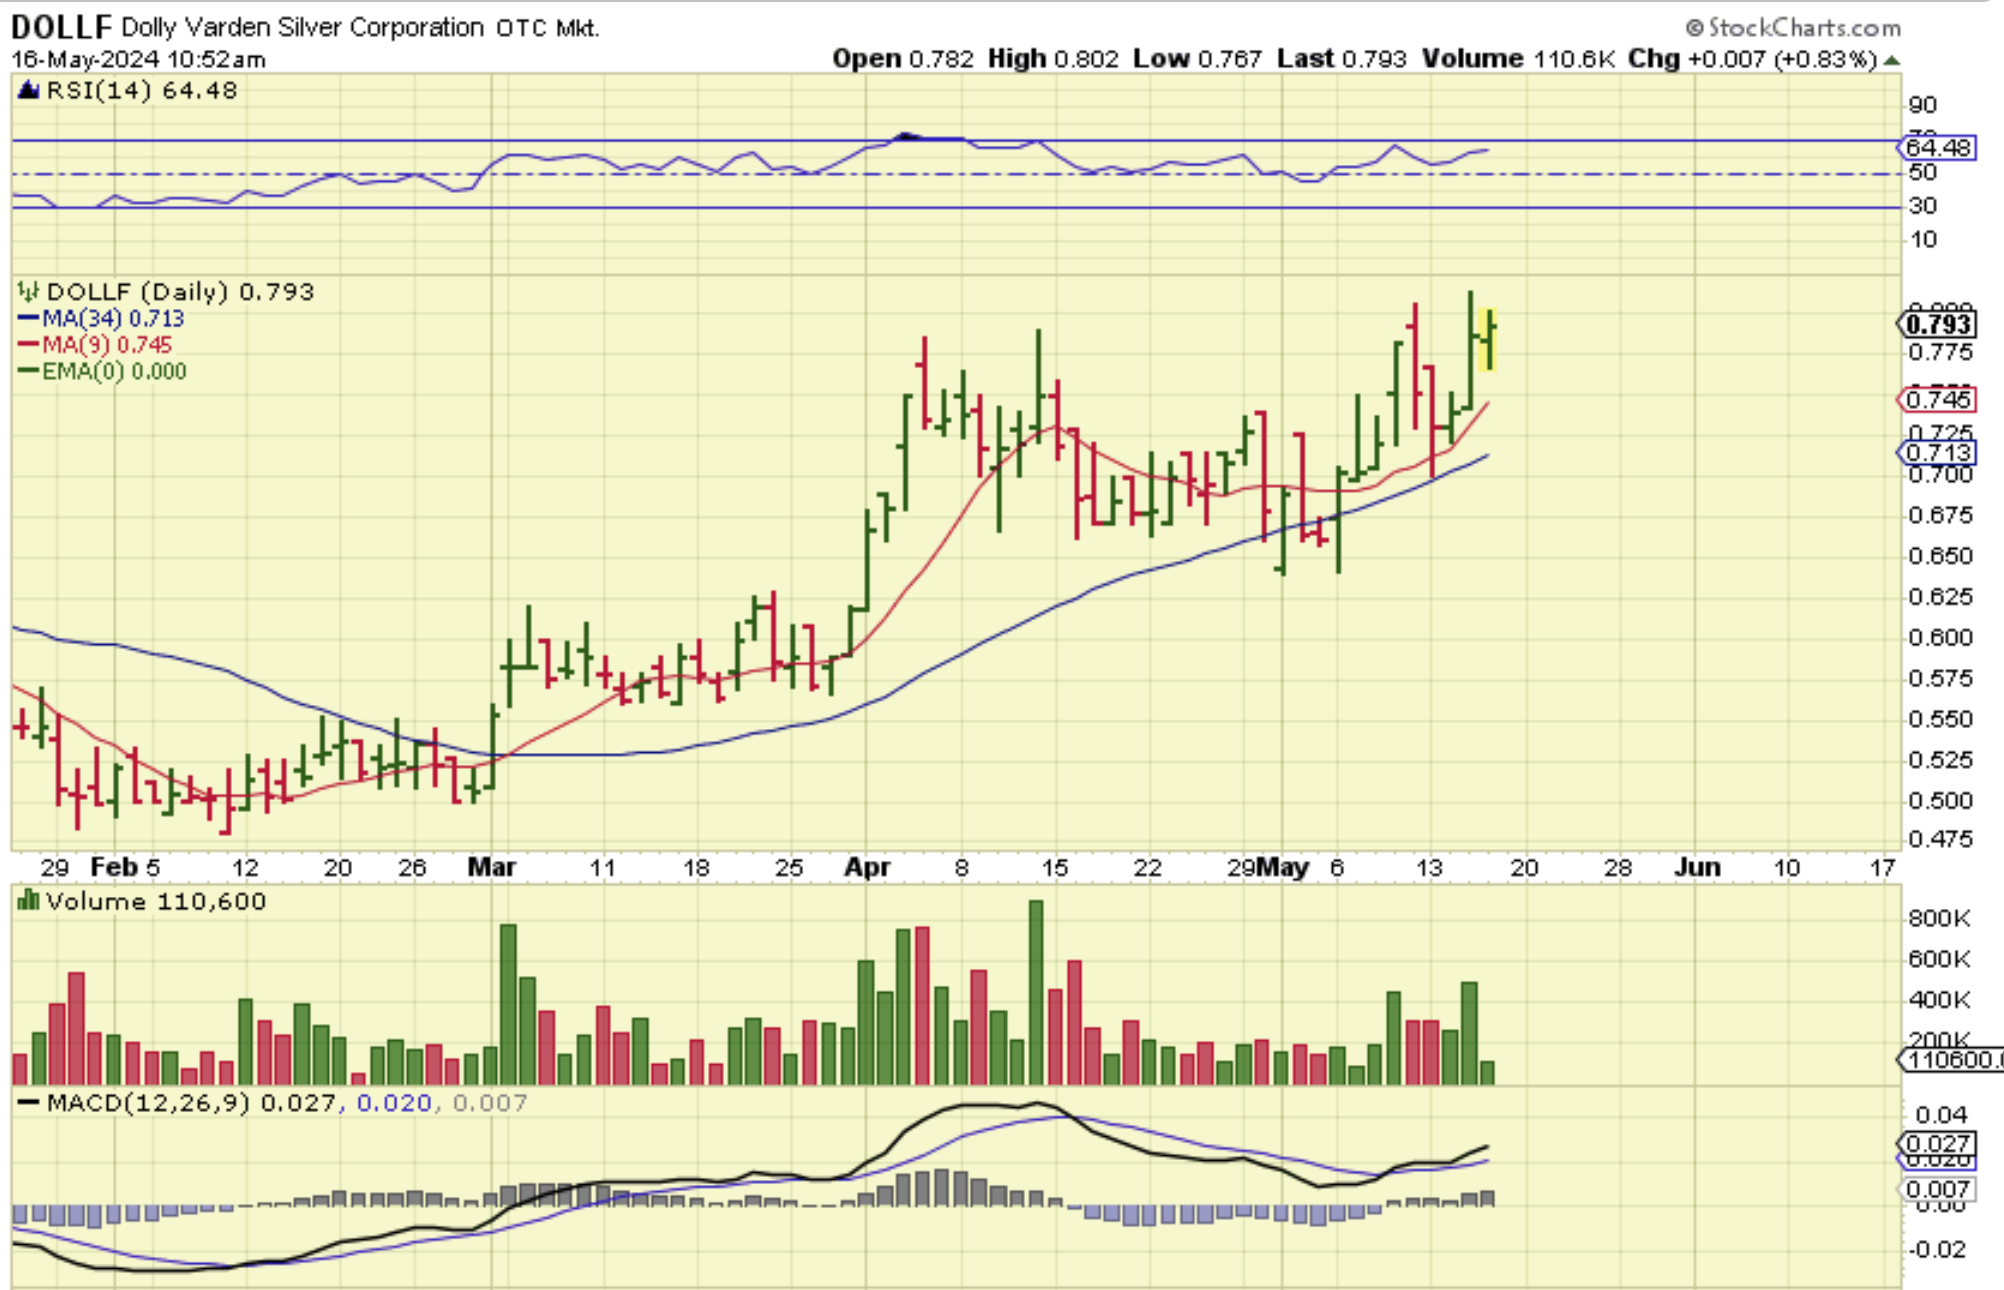
Task: Click the 110600 volume axis tag
Action: (1950, 1060)
